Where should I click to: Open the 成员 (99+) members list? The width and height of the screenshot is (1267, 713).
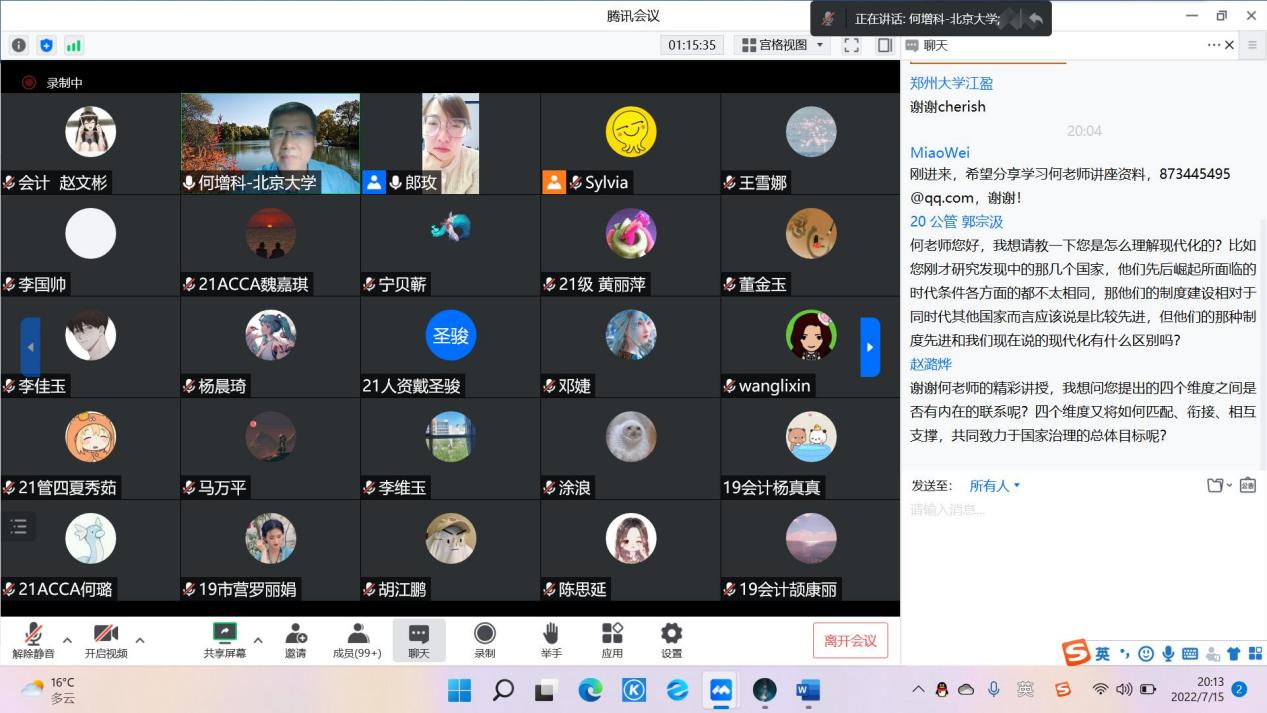pos(357,640)
